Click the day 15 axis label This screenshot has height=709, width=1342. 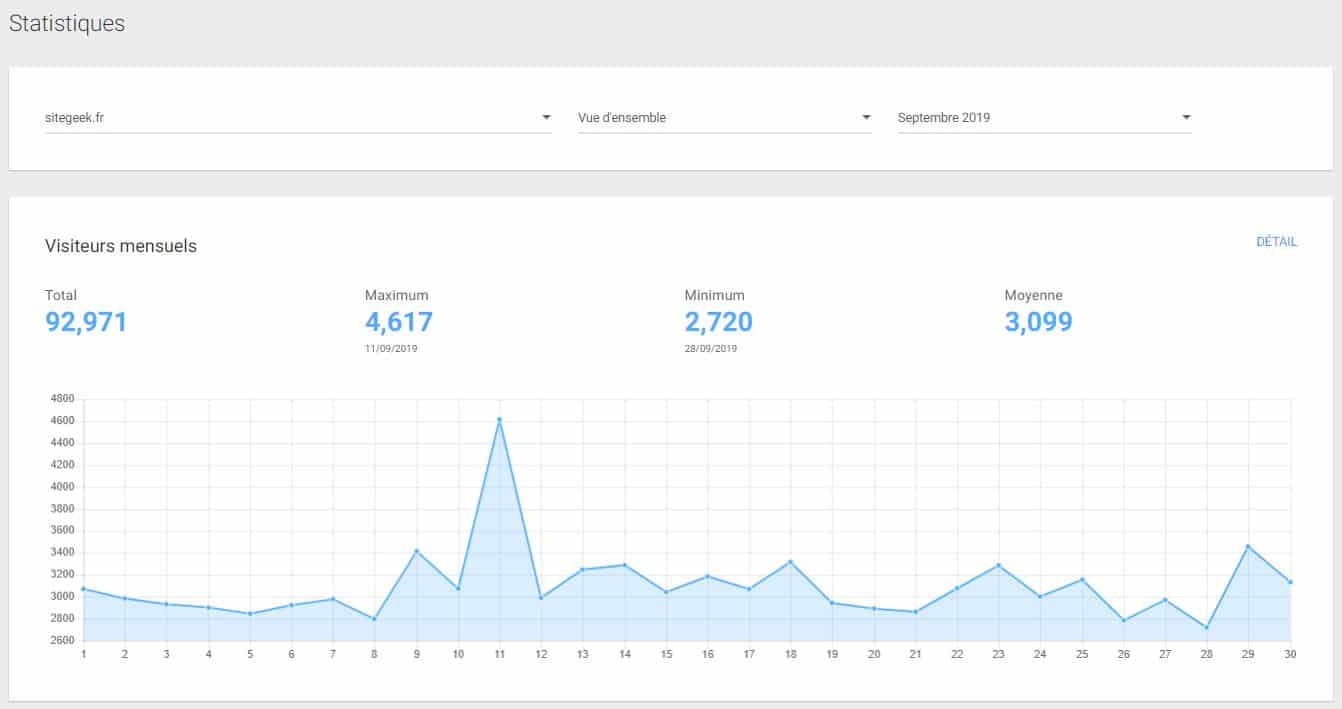click(x=665, y=652)
